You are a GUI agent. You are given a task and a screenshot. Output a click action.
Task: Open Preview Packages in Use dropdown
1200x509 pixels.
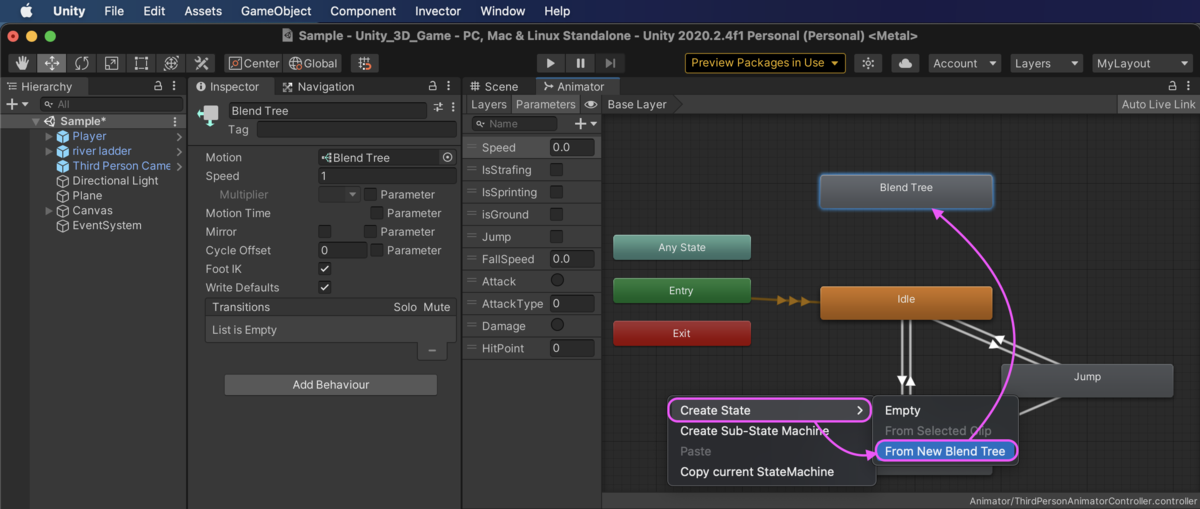point(765,63)
